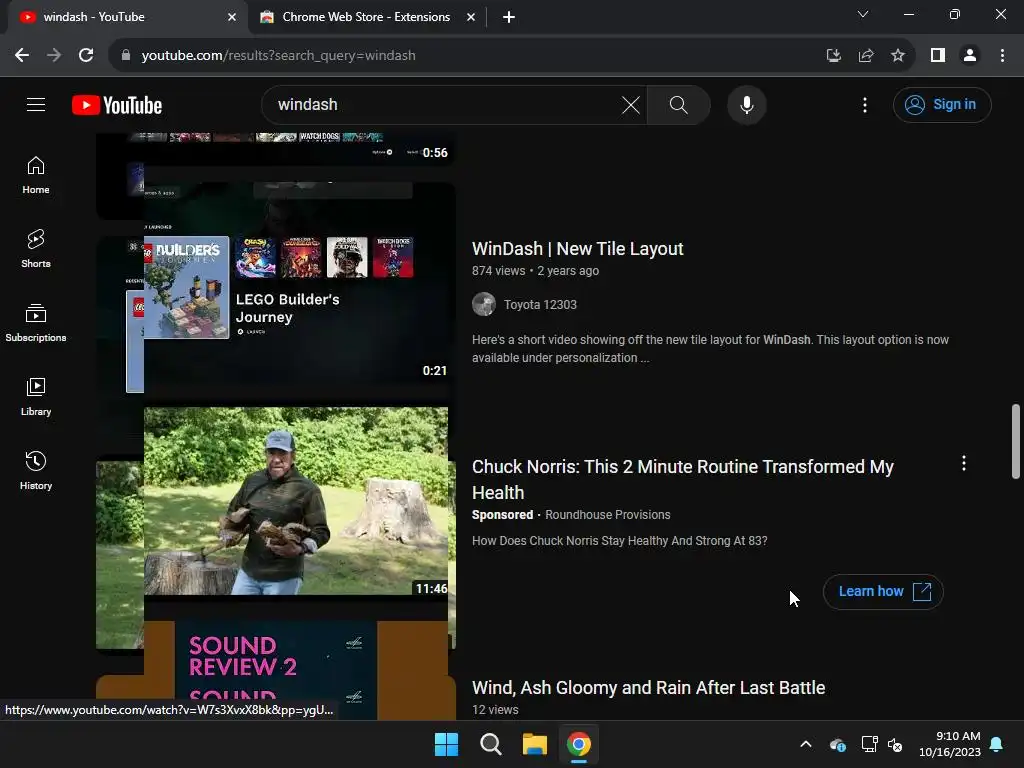Click Sign in button

point(942,104)
